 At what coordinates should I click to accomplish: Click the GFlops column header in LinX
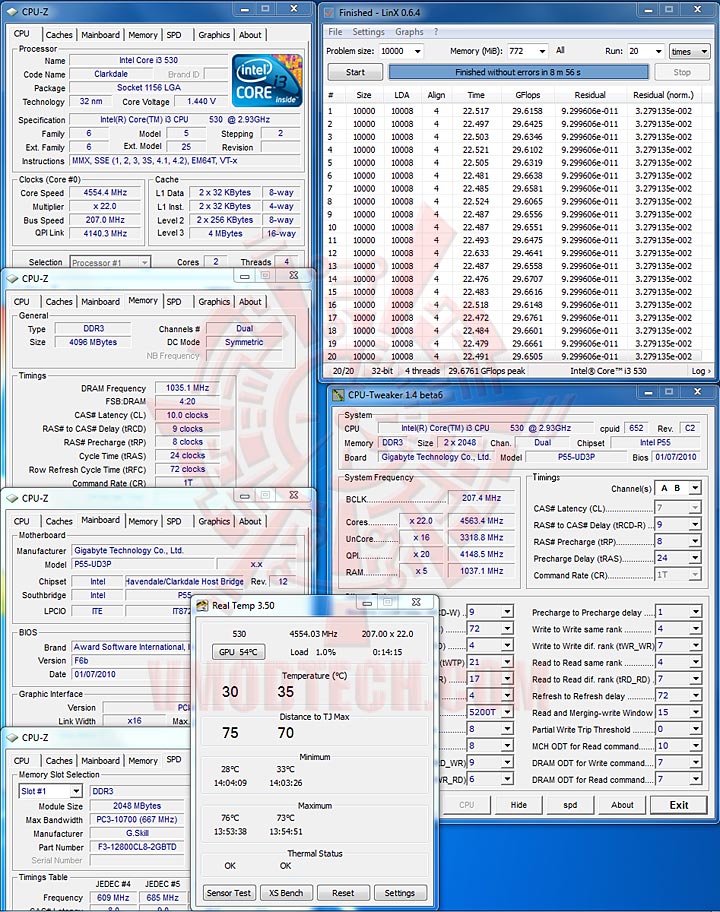tap(527, 95)
